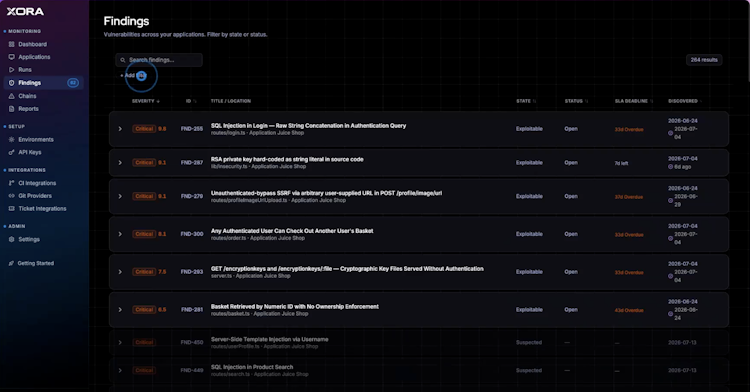Sort by SLA Deadline column header
The height and width of the screenshot is (392, 750).
633,101
